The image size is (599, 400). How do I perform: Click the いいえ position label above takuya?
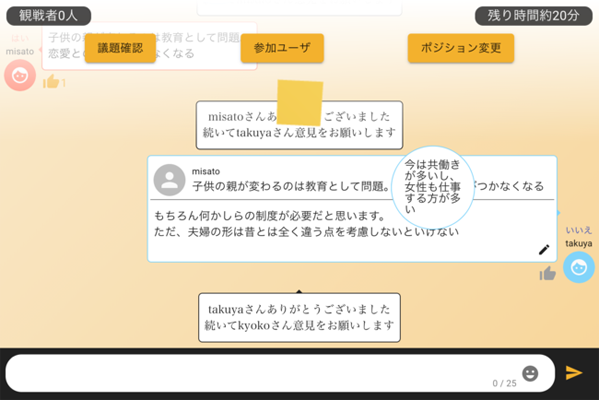tap(579, 230)
